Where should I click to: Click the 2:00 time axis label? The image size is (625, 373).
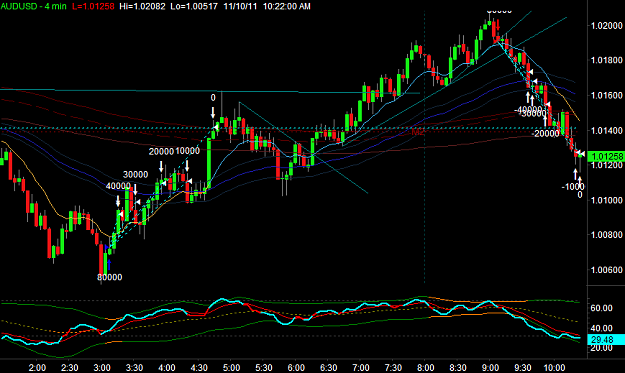(x=37, y=367)
